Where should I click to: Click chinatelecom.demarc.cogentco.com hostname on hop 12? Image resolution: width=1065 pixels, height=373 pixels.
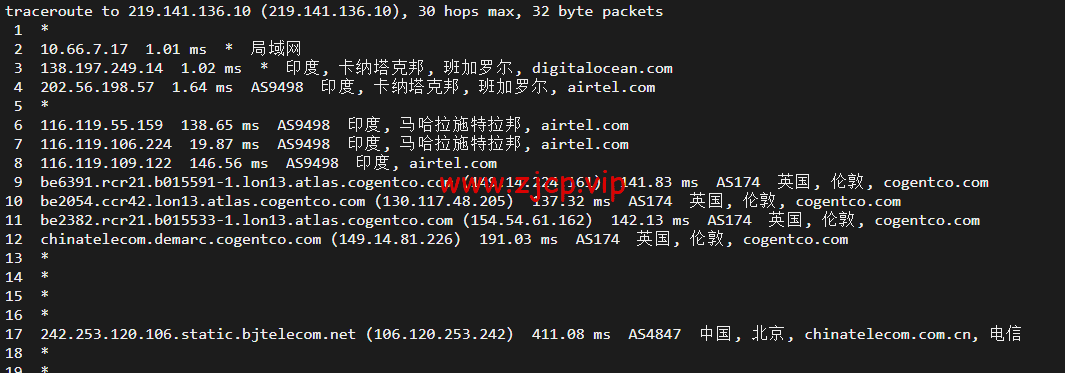[181, 240]
